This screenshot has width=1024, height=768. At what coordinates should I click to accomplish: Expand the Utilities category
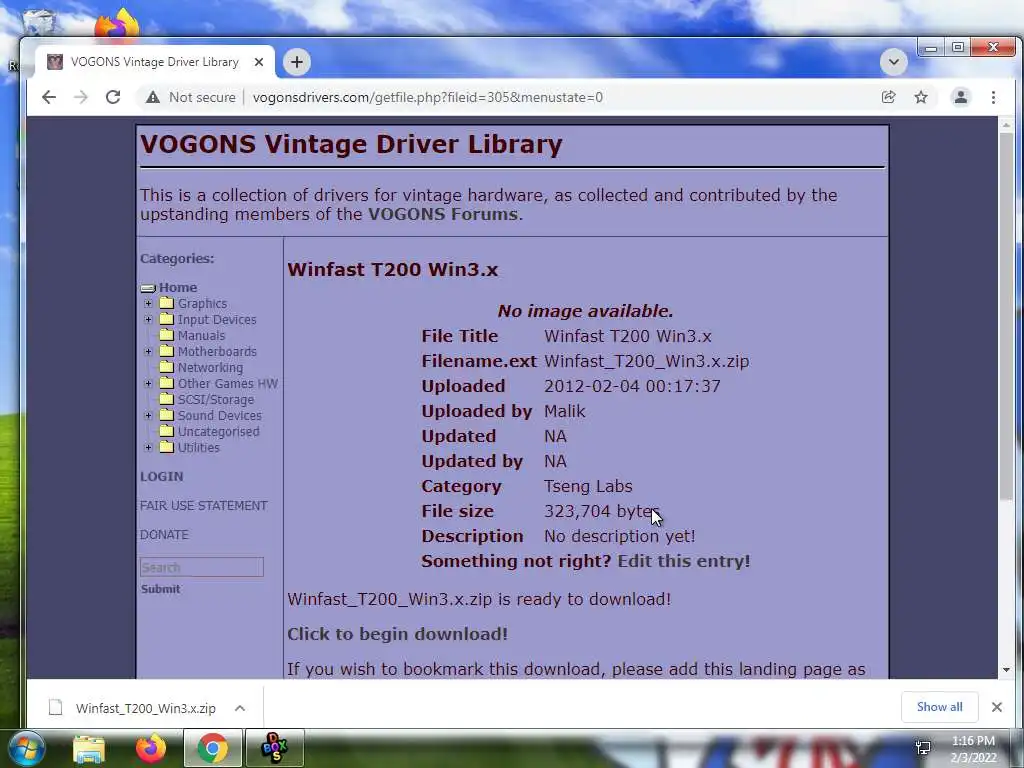coord(148,447)
